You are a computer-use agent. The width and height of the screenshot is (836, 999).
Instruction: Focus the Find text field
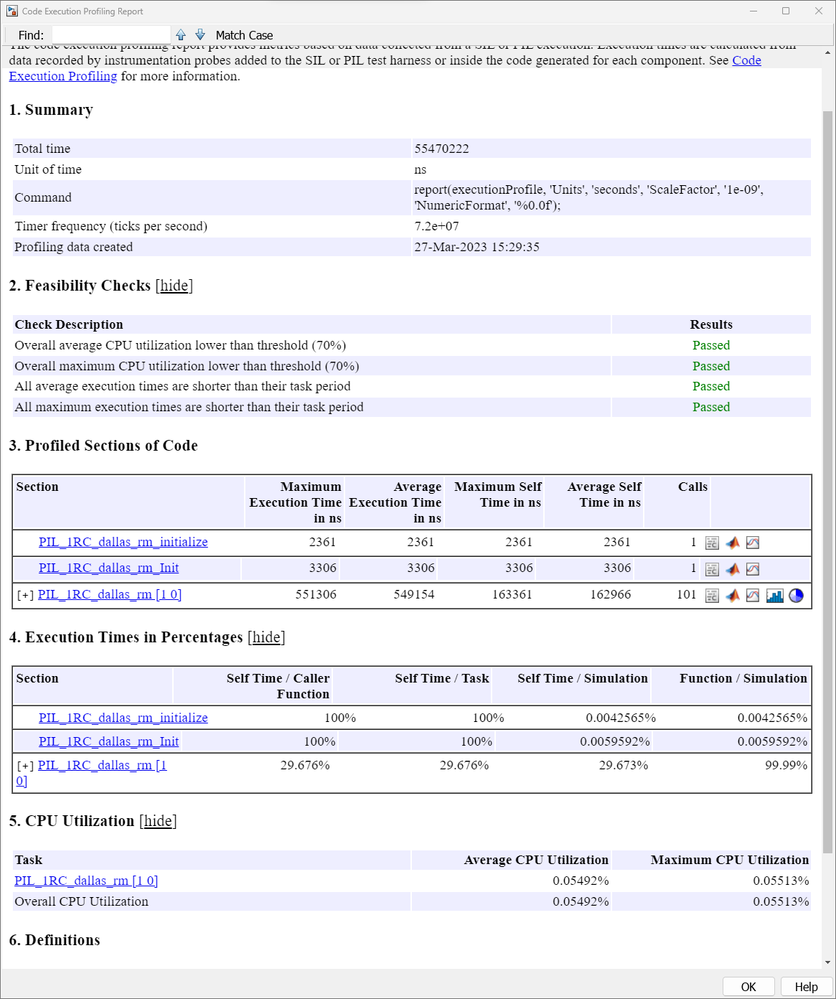[x=111, y=34]
